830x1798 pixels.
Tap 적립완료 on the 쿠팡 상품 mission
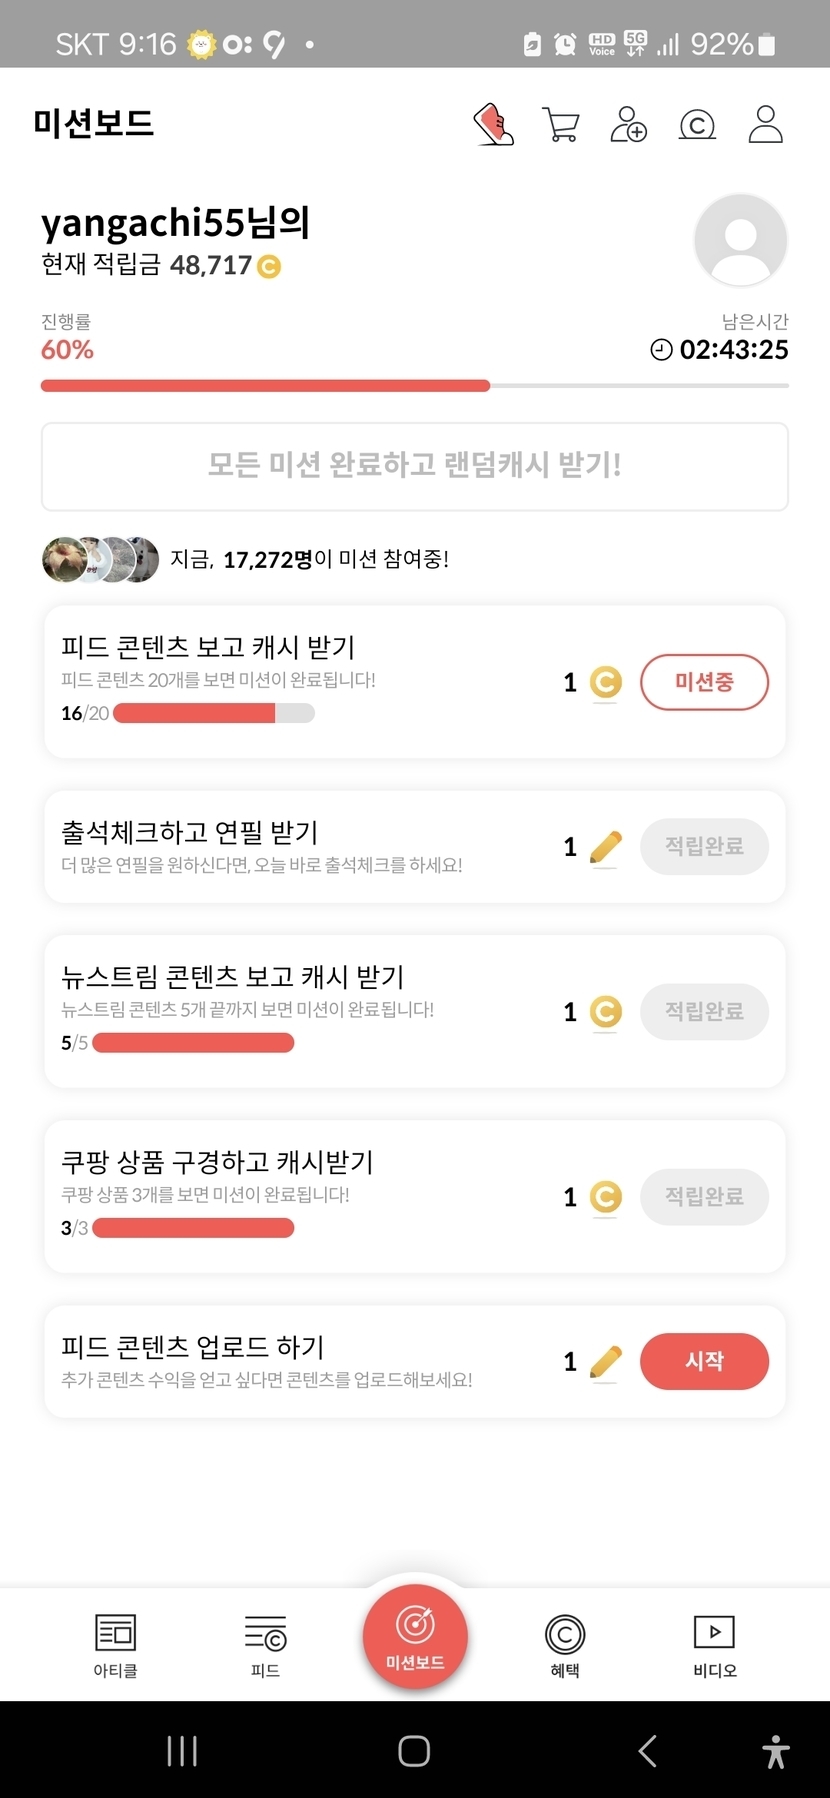(x=704, y=1196)
